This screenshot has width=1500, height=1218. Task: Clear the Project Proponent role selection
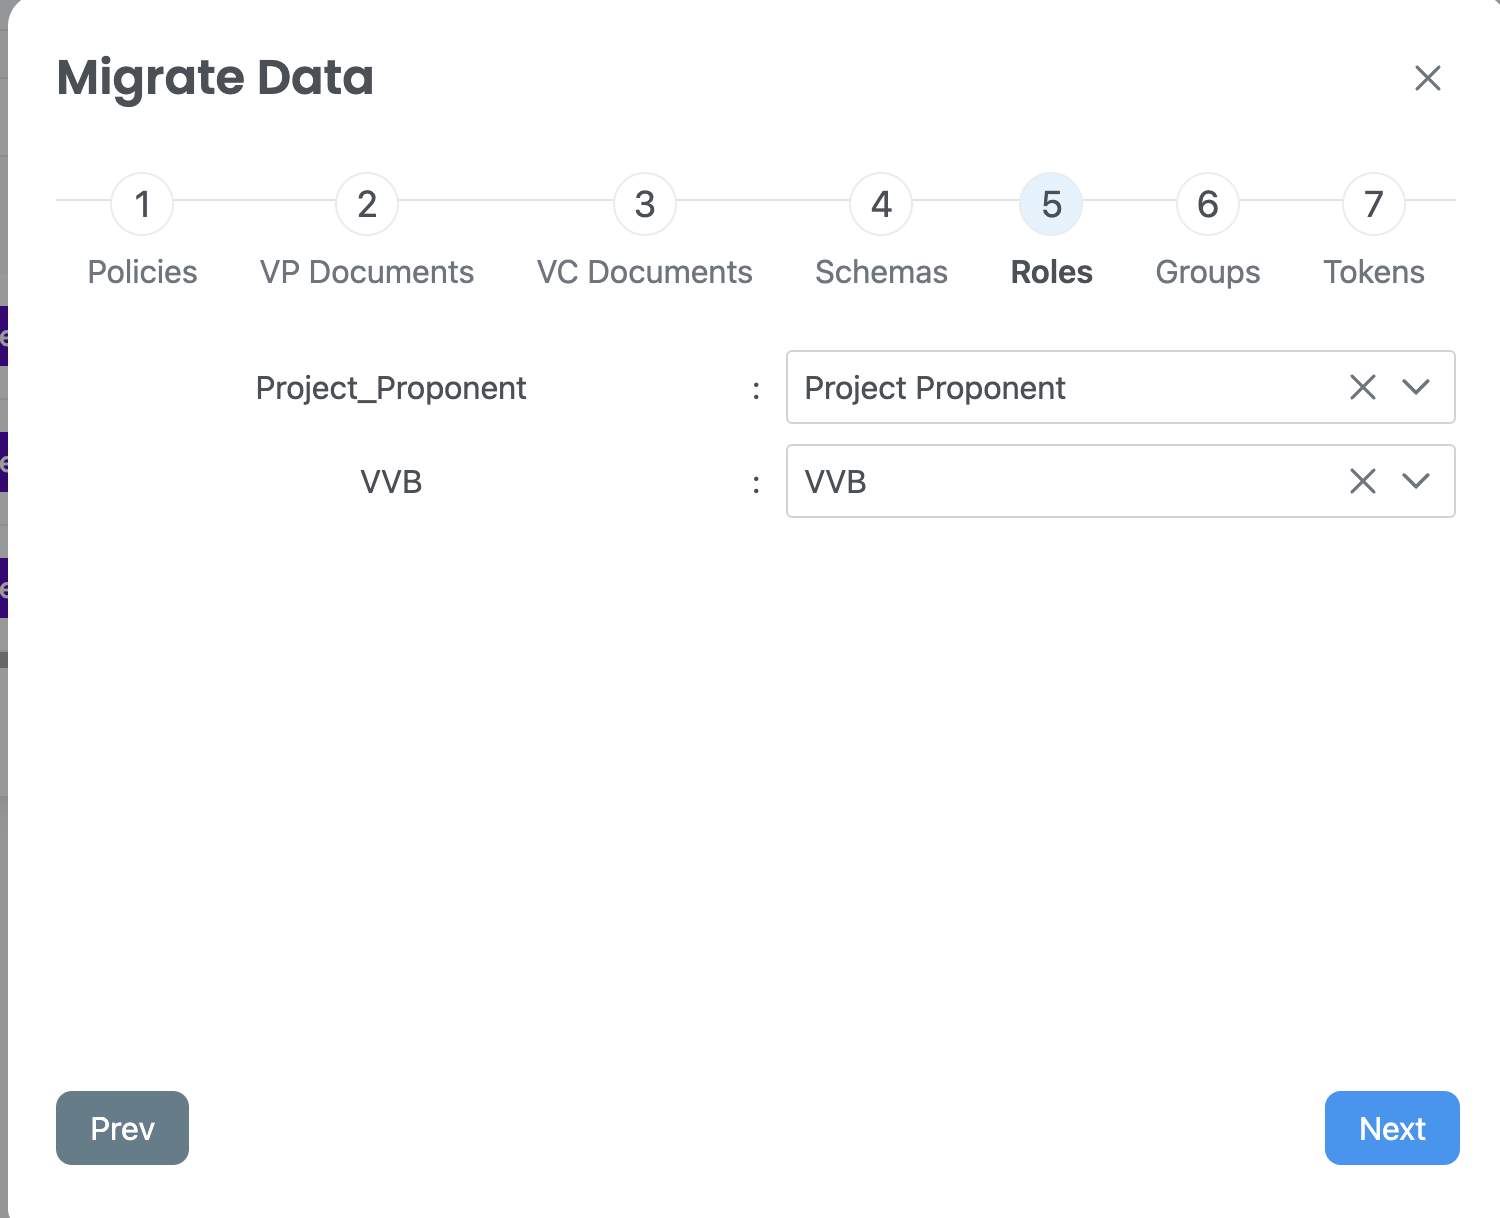point(1363,387)
